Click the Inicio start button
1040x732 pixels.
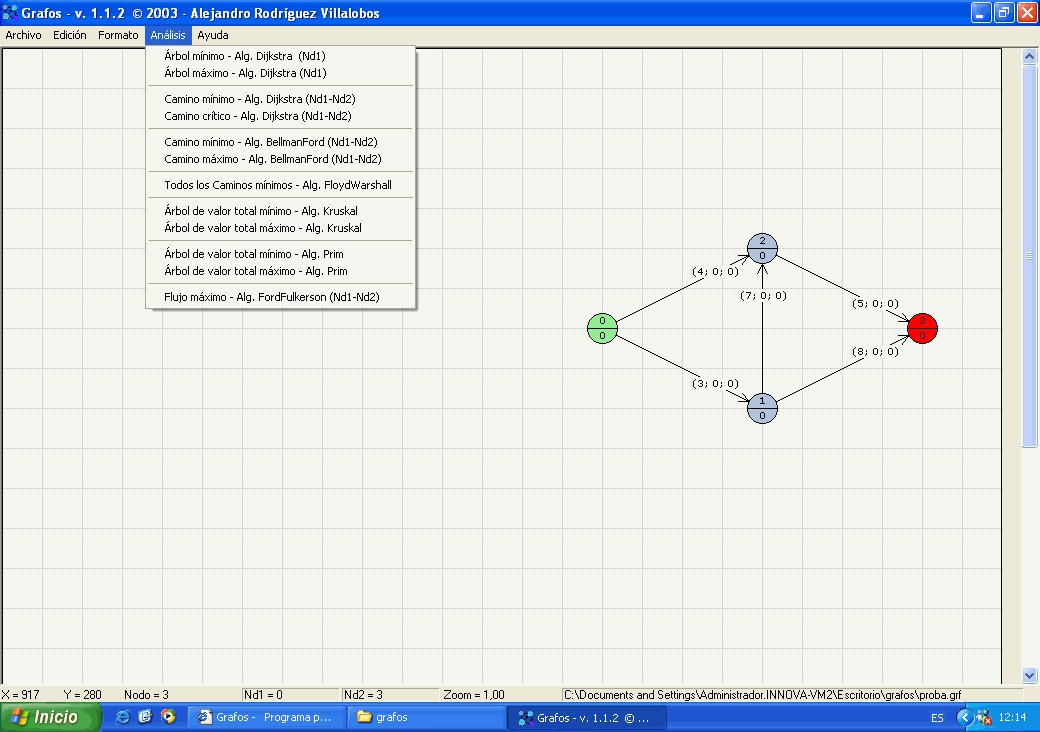[51, 717]
